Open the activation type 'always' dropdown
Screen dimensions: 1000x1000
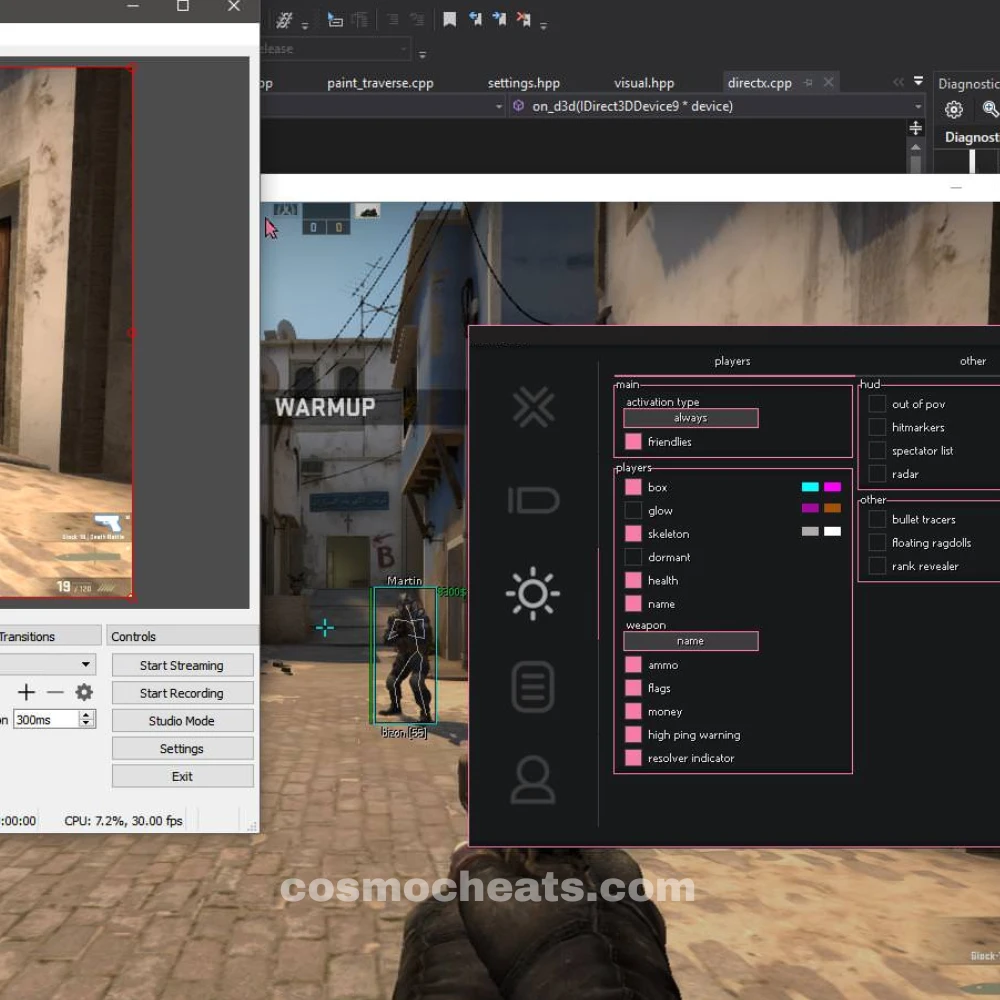[690, 418]
